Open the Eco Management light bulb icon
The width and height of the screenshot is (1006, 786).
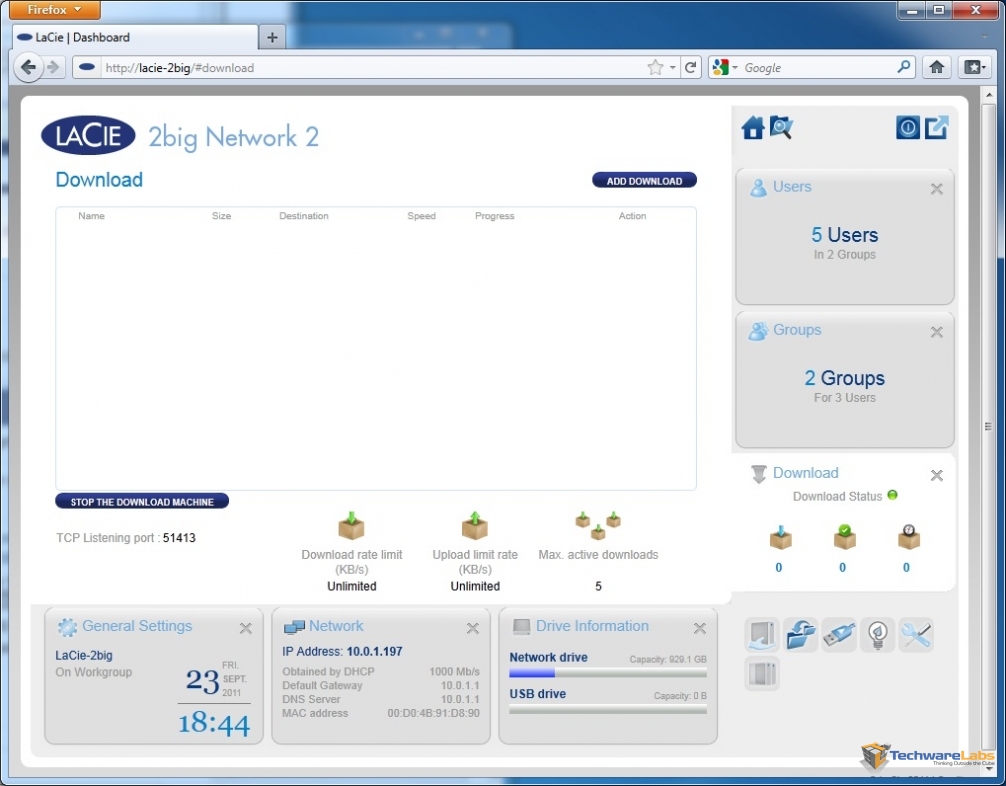(x=878, y=635)
